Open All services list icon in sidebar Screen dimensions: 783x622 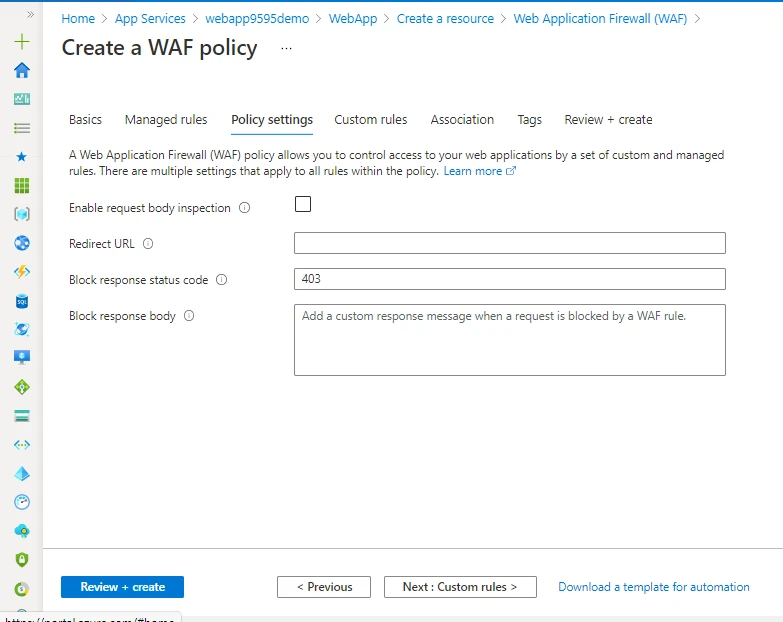(x=22, y=128)
